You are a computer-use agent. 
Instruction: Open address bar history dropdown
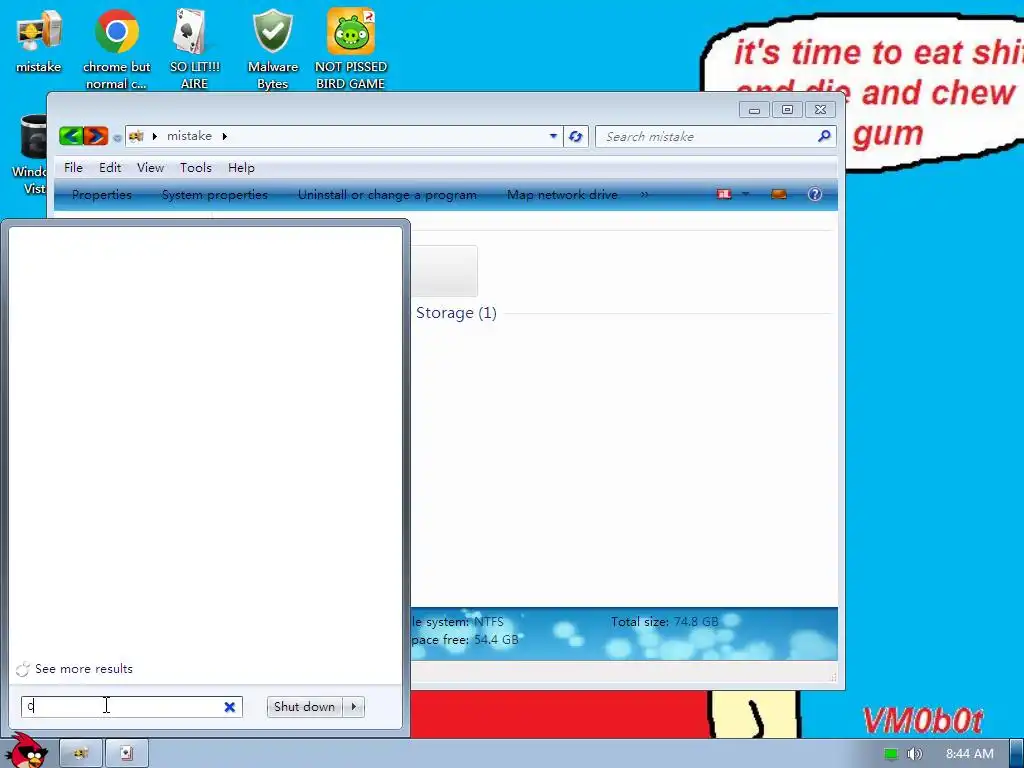pyautogui.click(x=553, y=136)
